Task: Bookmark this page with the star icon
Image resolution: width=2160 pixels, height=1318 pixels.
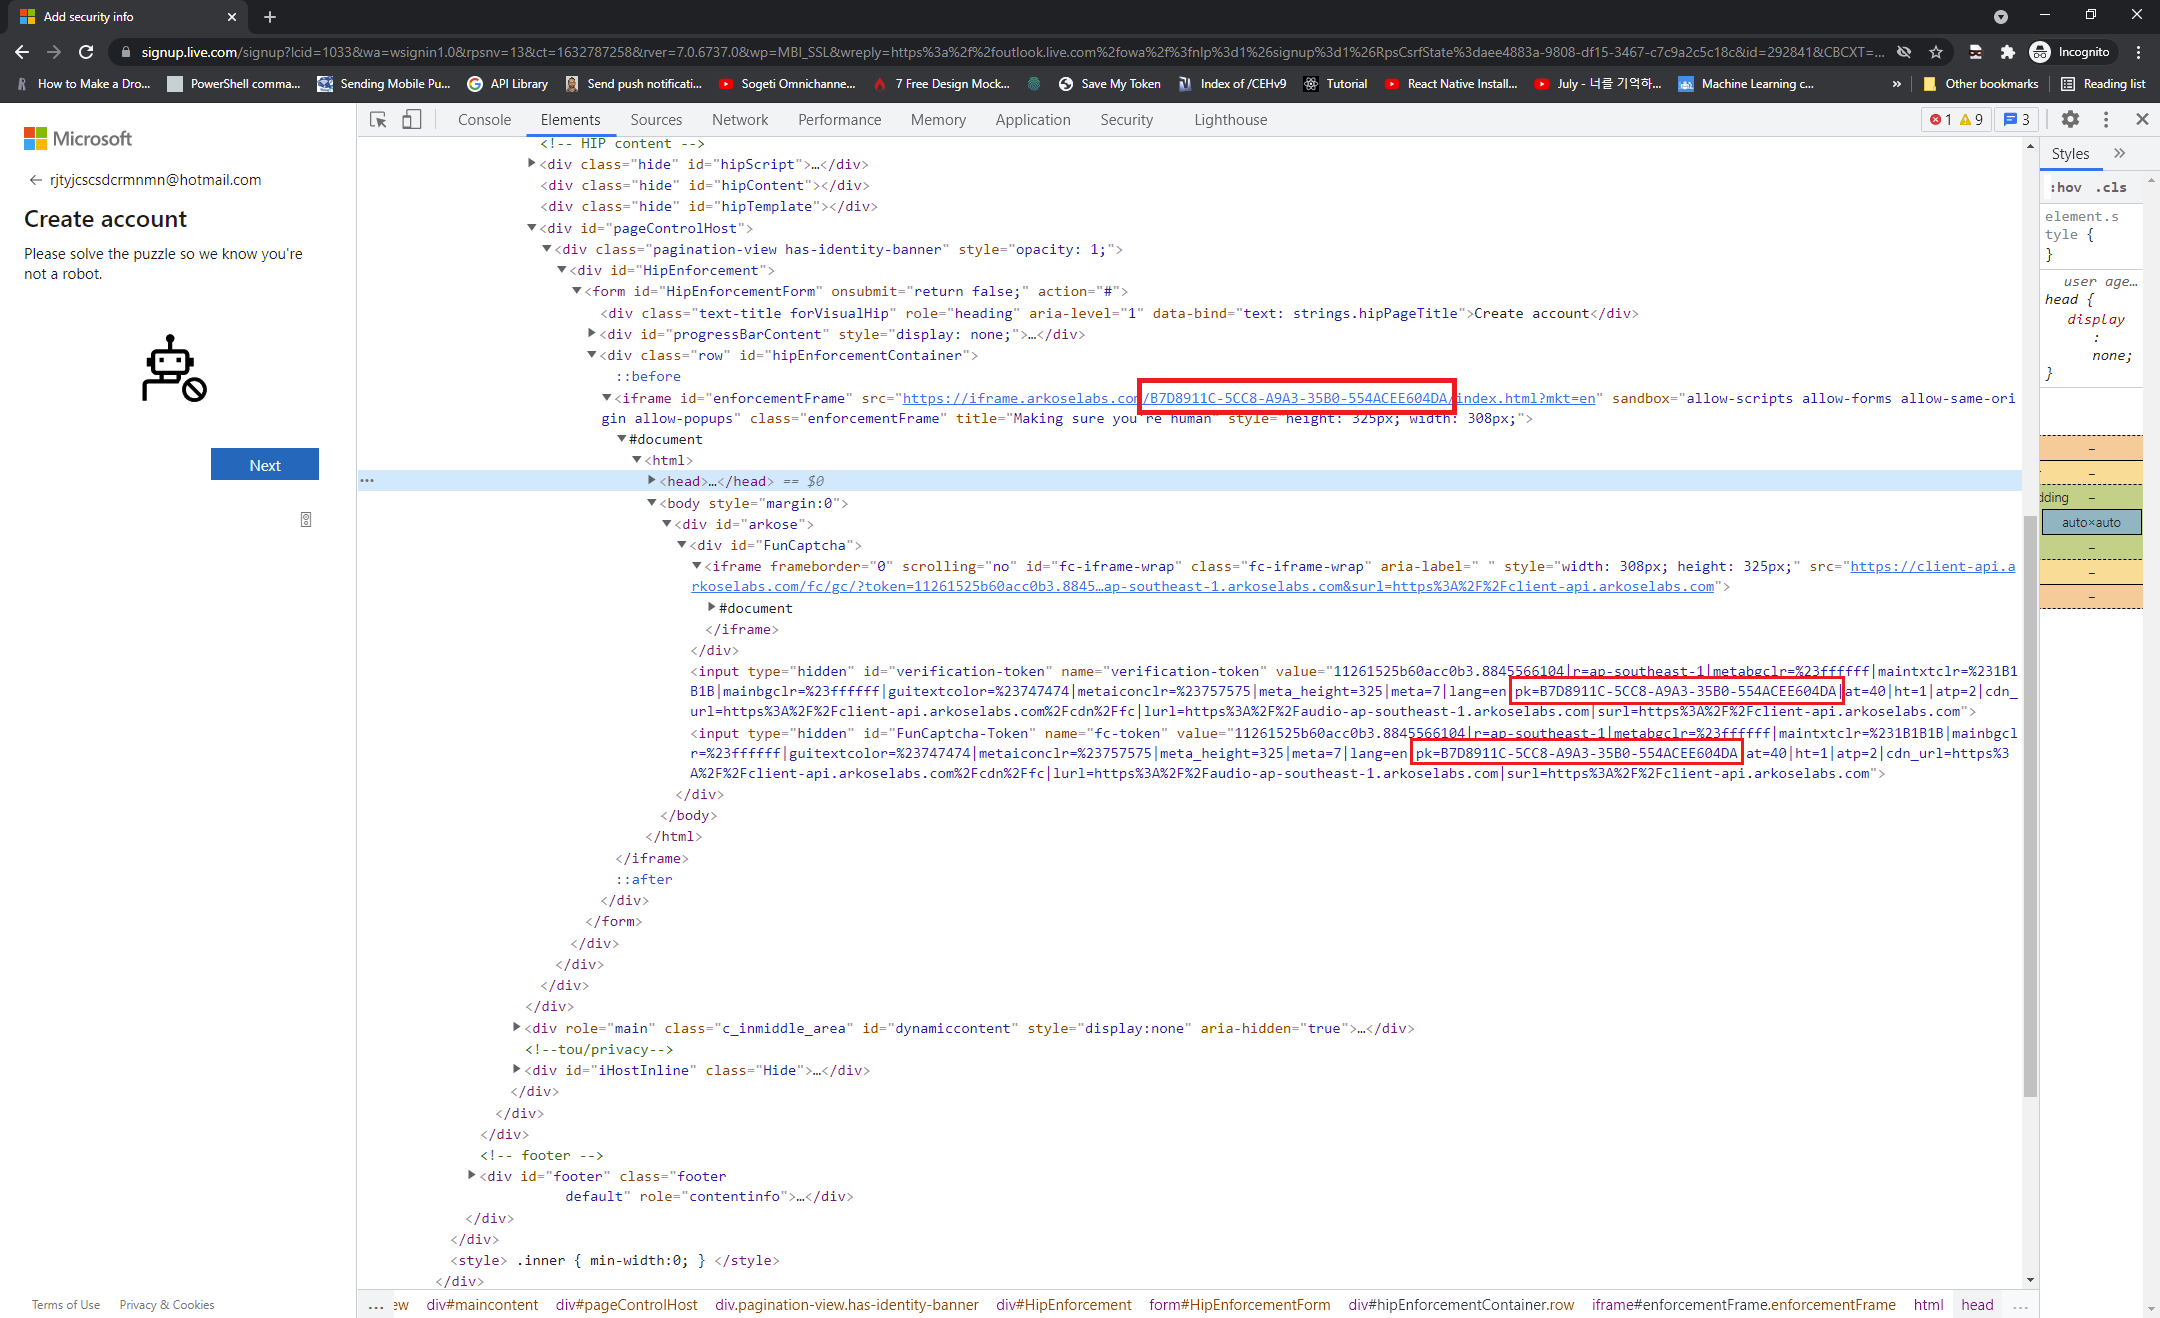Action: (1936, 52)
